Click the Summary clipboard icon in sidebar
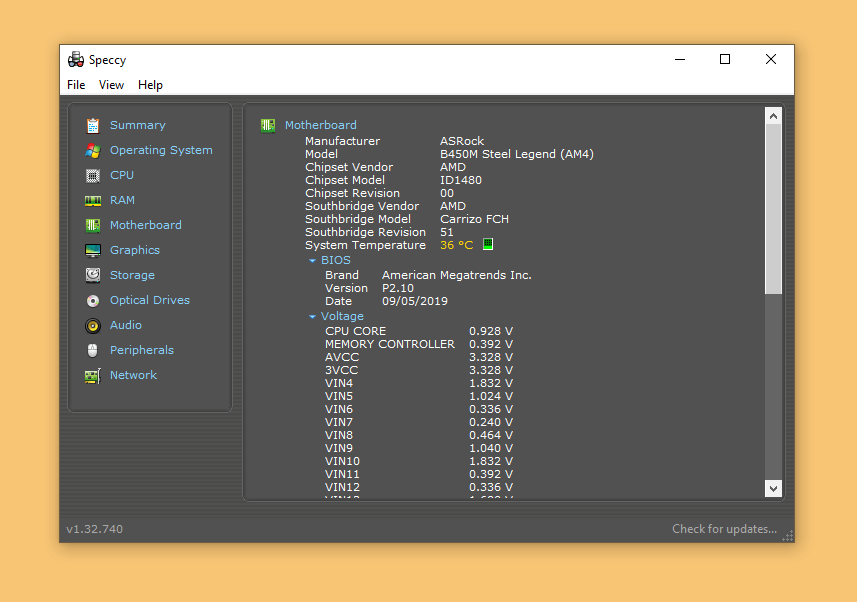Viewport: 857px width, 602px height. point(93,125)
